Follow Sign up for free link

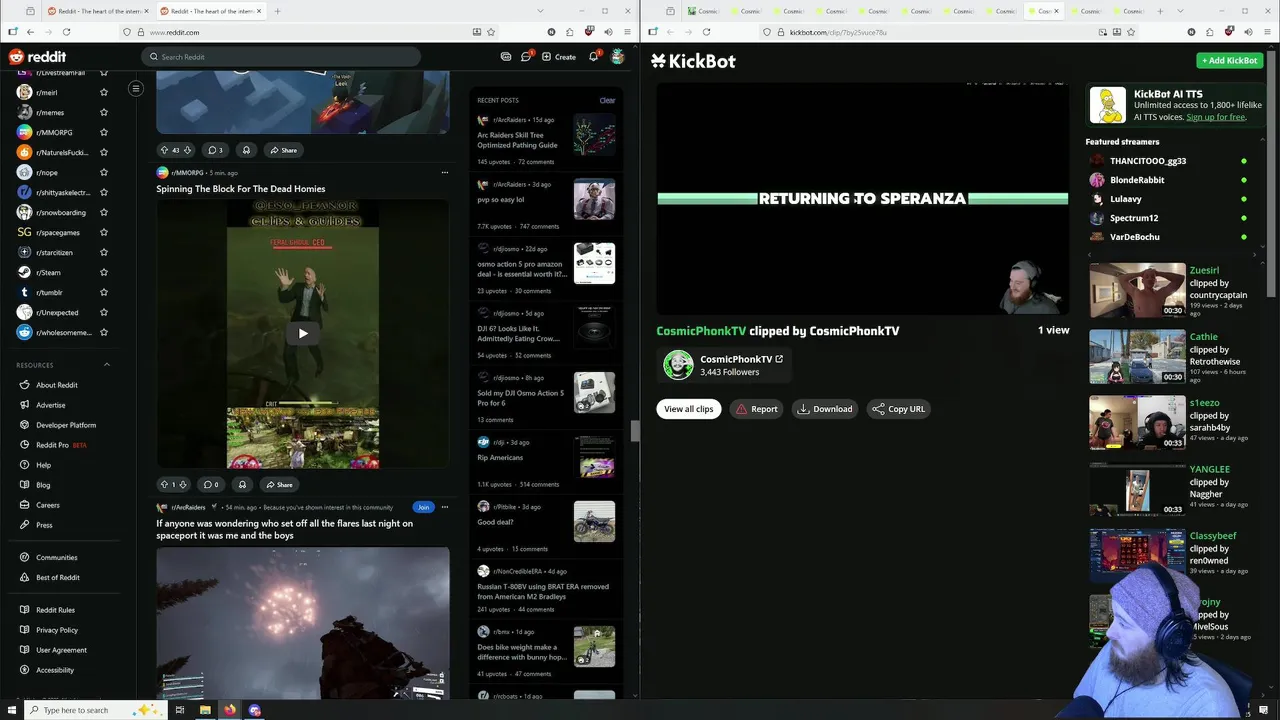pos(1215,117)
